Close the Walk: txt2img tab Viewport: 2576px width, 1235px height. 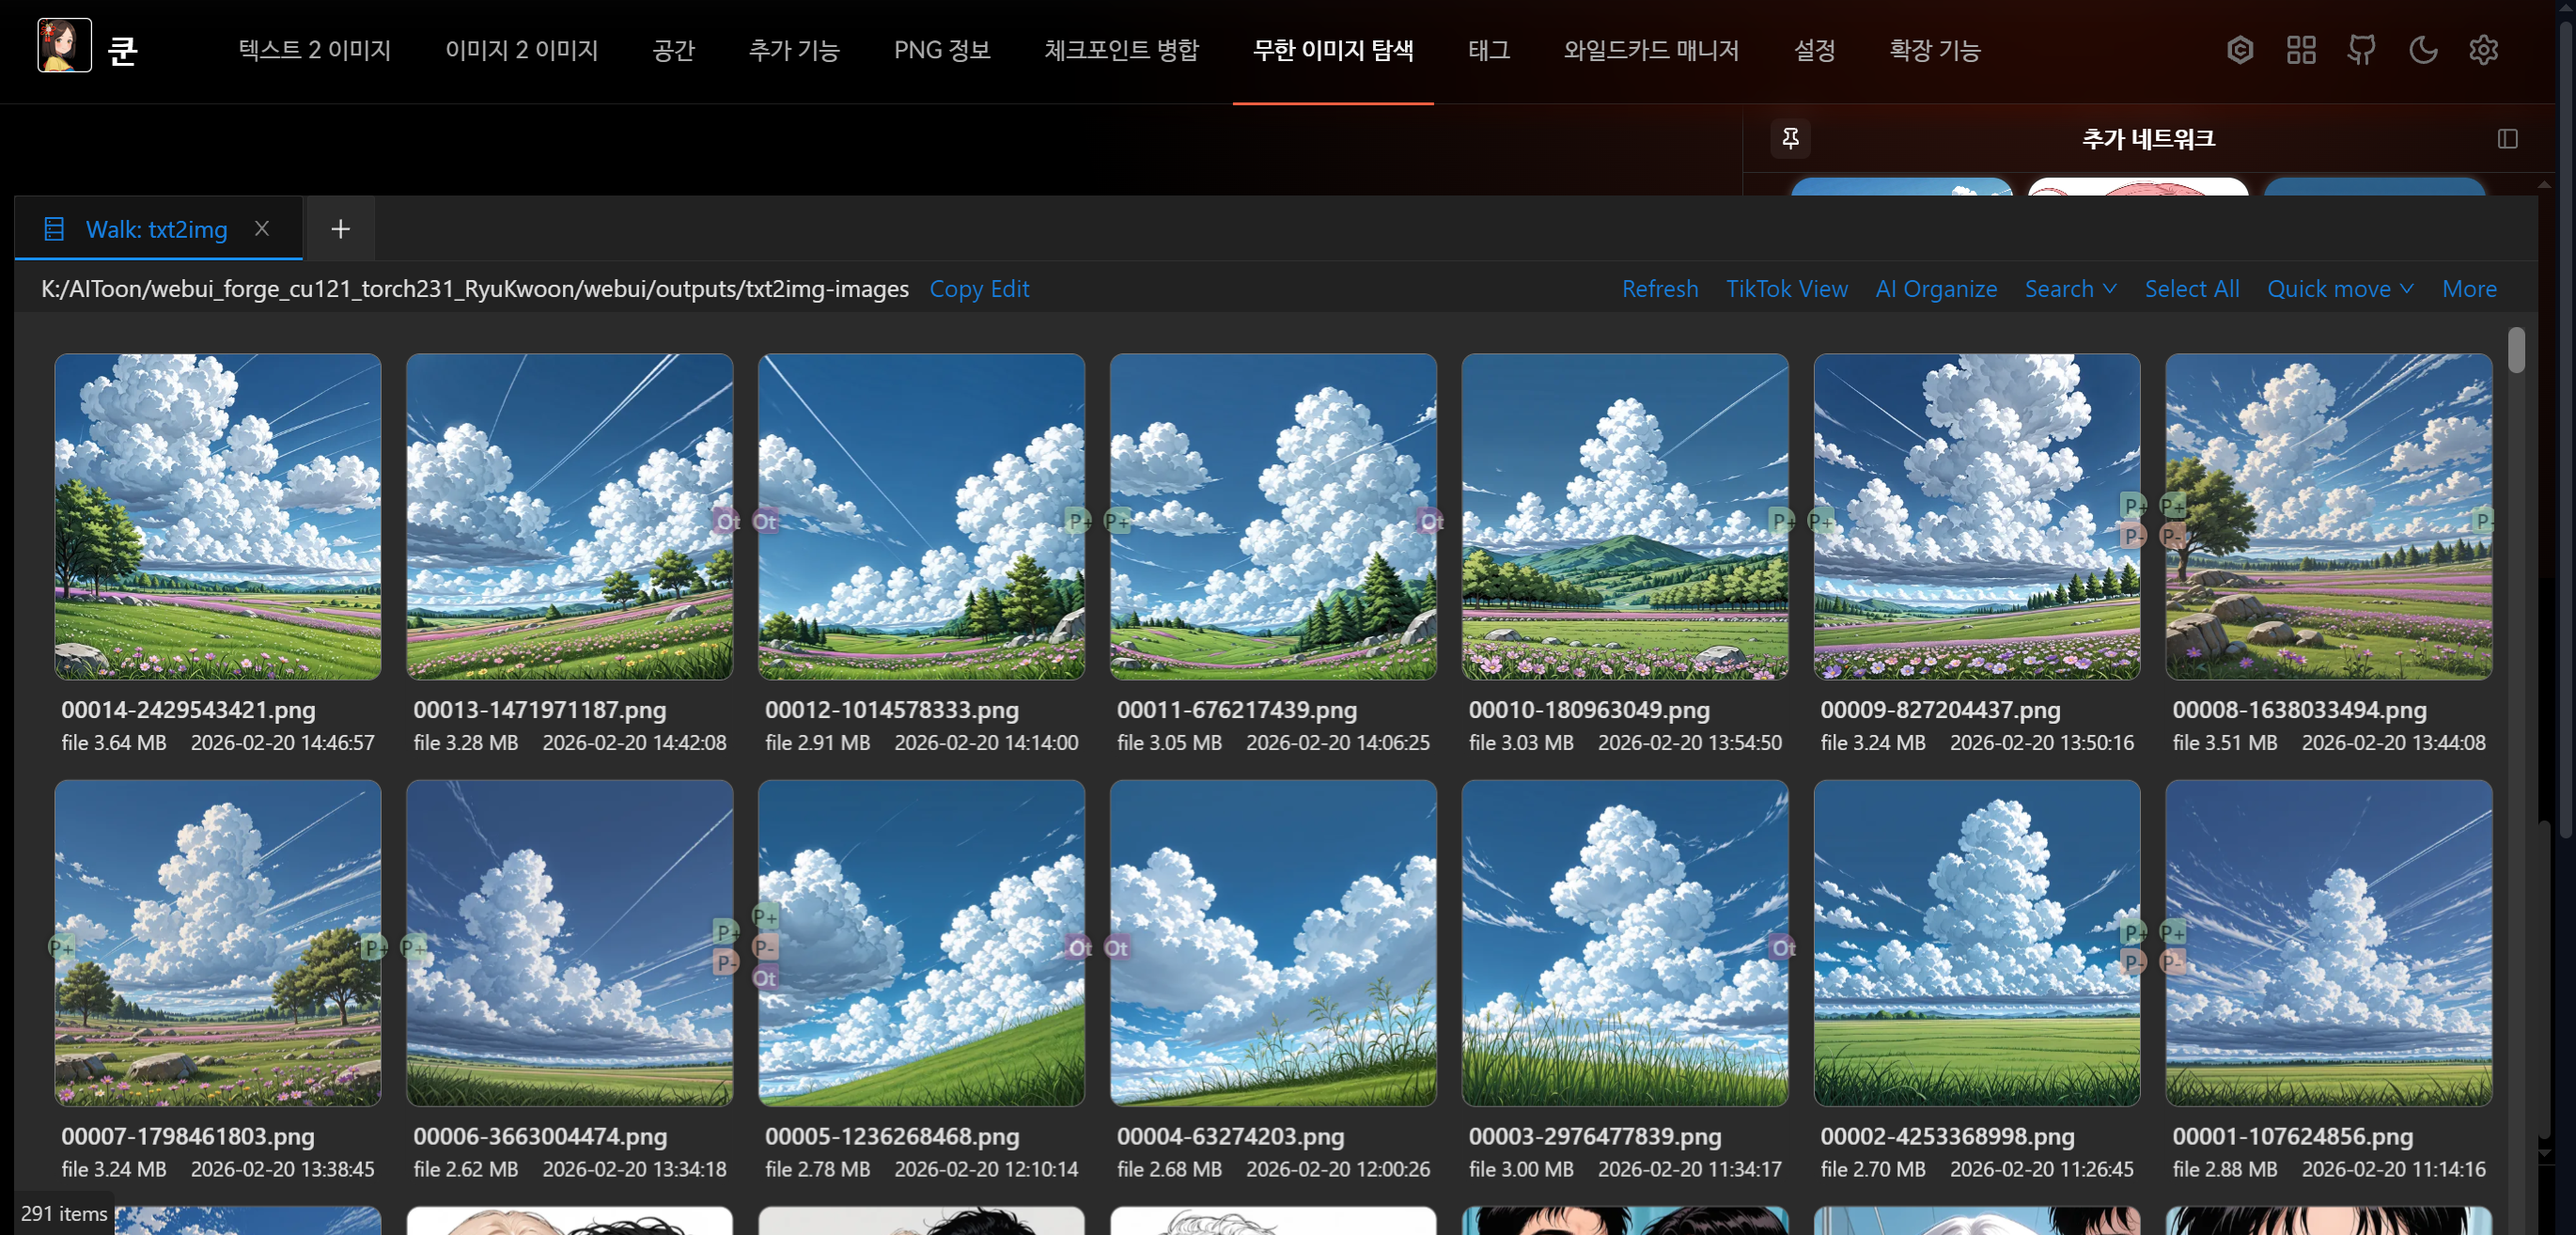262,229
